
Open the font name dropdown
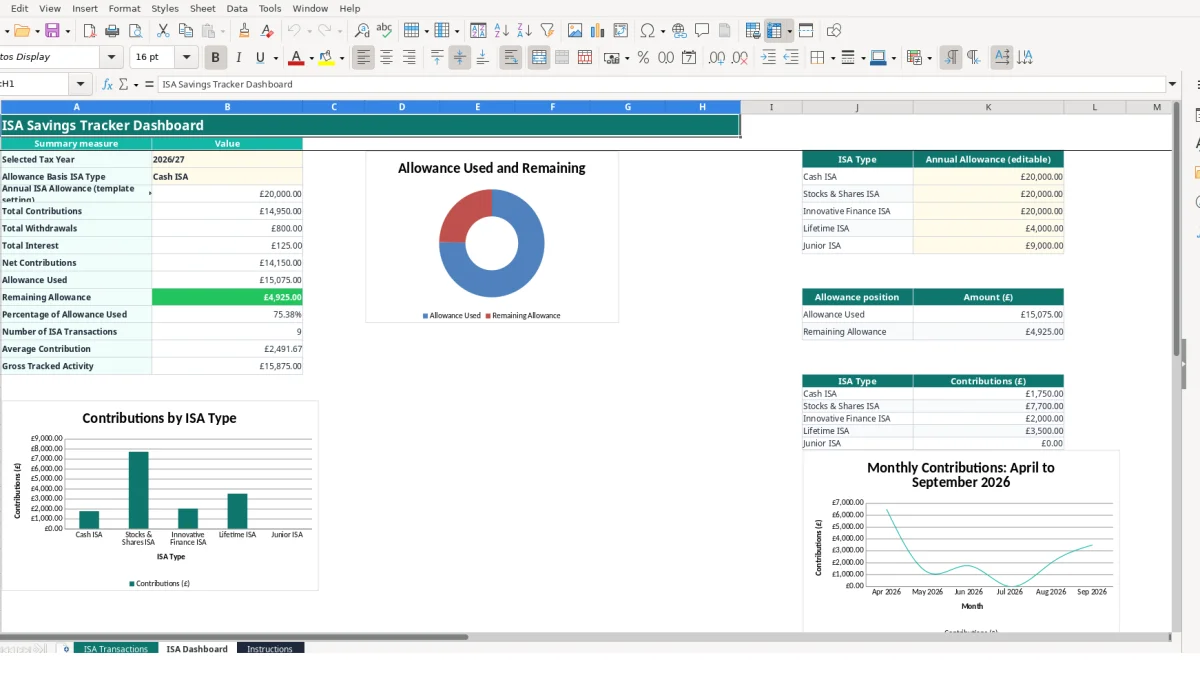click(111, 58)
